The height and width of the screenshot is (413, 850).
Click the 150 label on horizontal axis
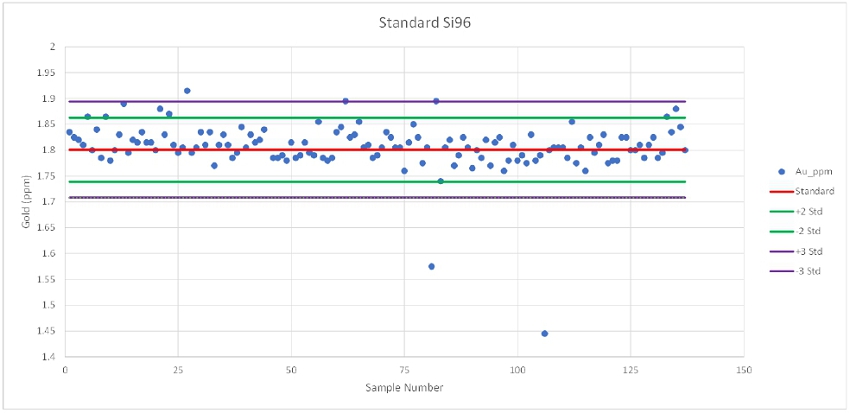click(x=743, y=370)
